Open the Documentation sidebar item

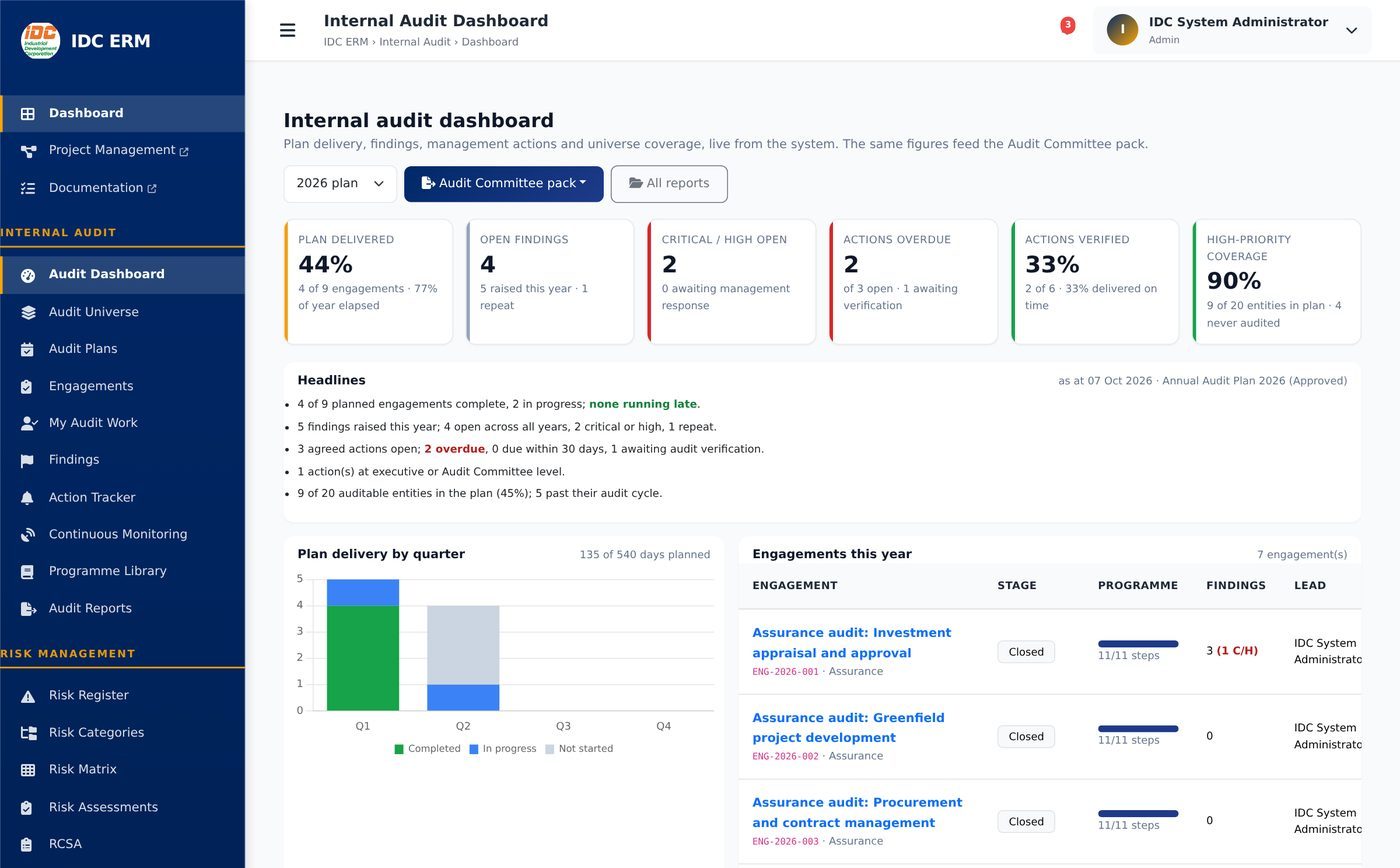coord(122,188)
